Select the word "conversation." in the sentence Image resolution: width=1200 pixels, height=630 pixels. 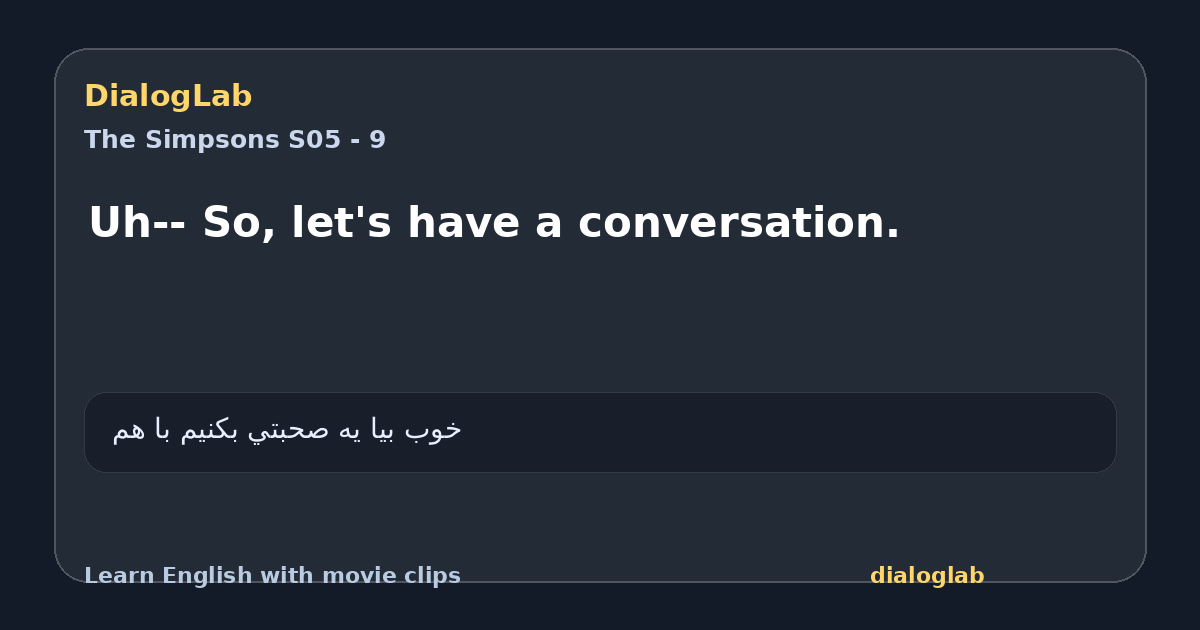[739, 223]
